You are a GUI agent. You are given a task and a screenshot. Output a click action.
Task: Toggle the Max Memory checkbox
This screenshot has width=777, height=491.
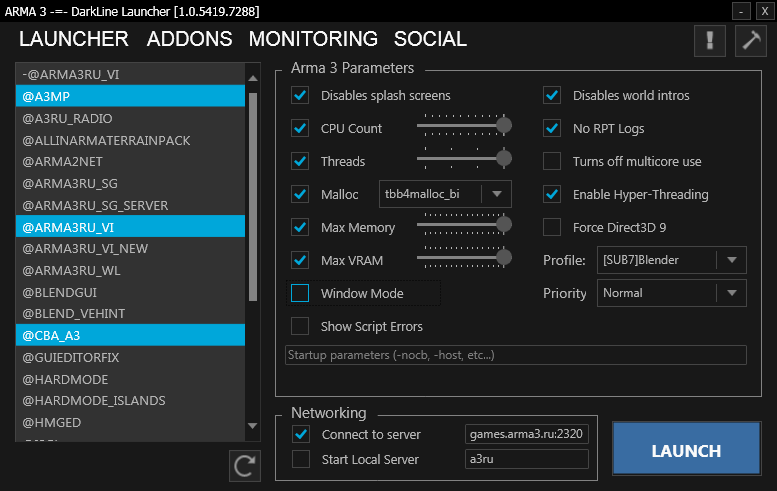point(300,227)
